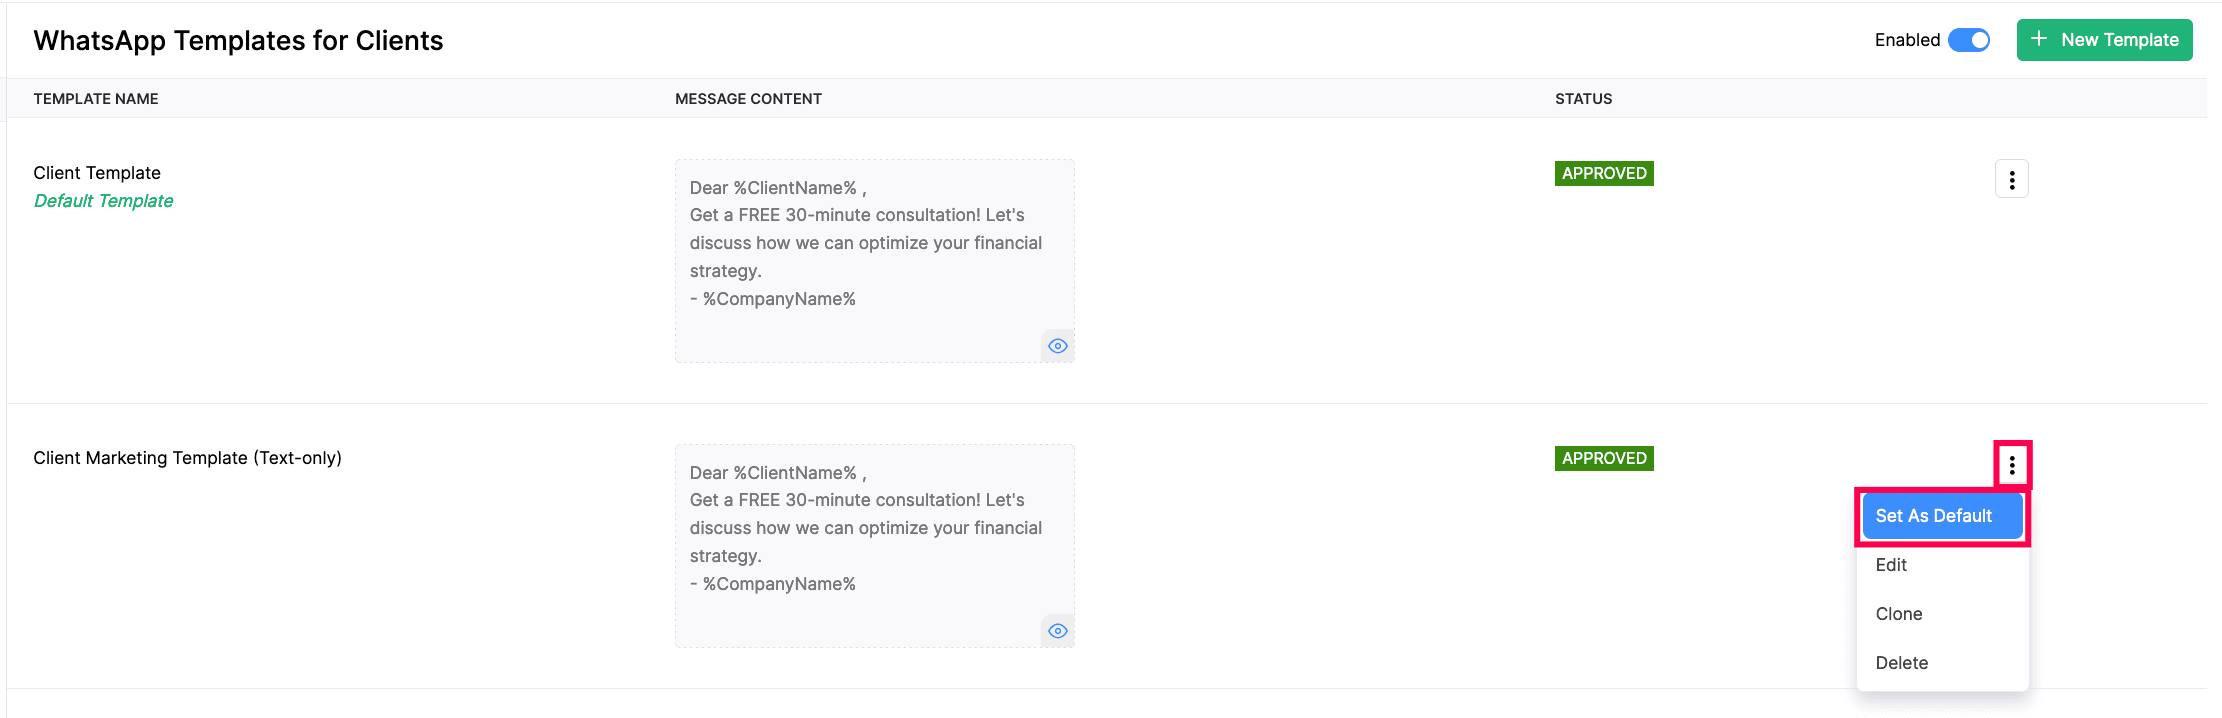
Task: Open three-dot menu for Client Template
Action: pos(2011,180)
